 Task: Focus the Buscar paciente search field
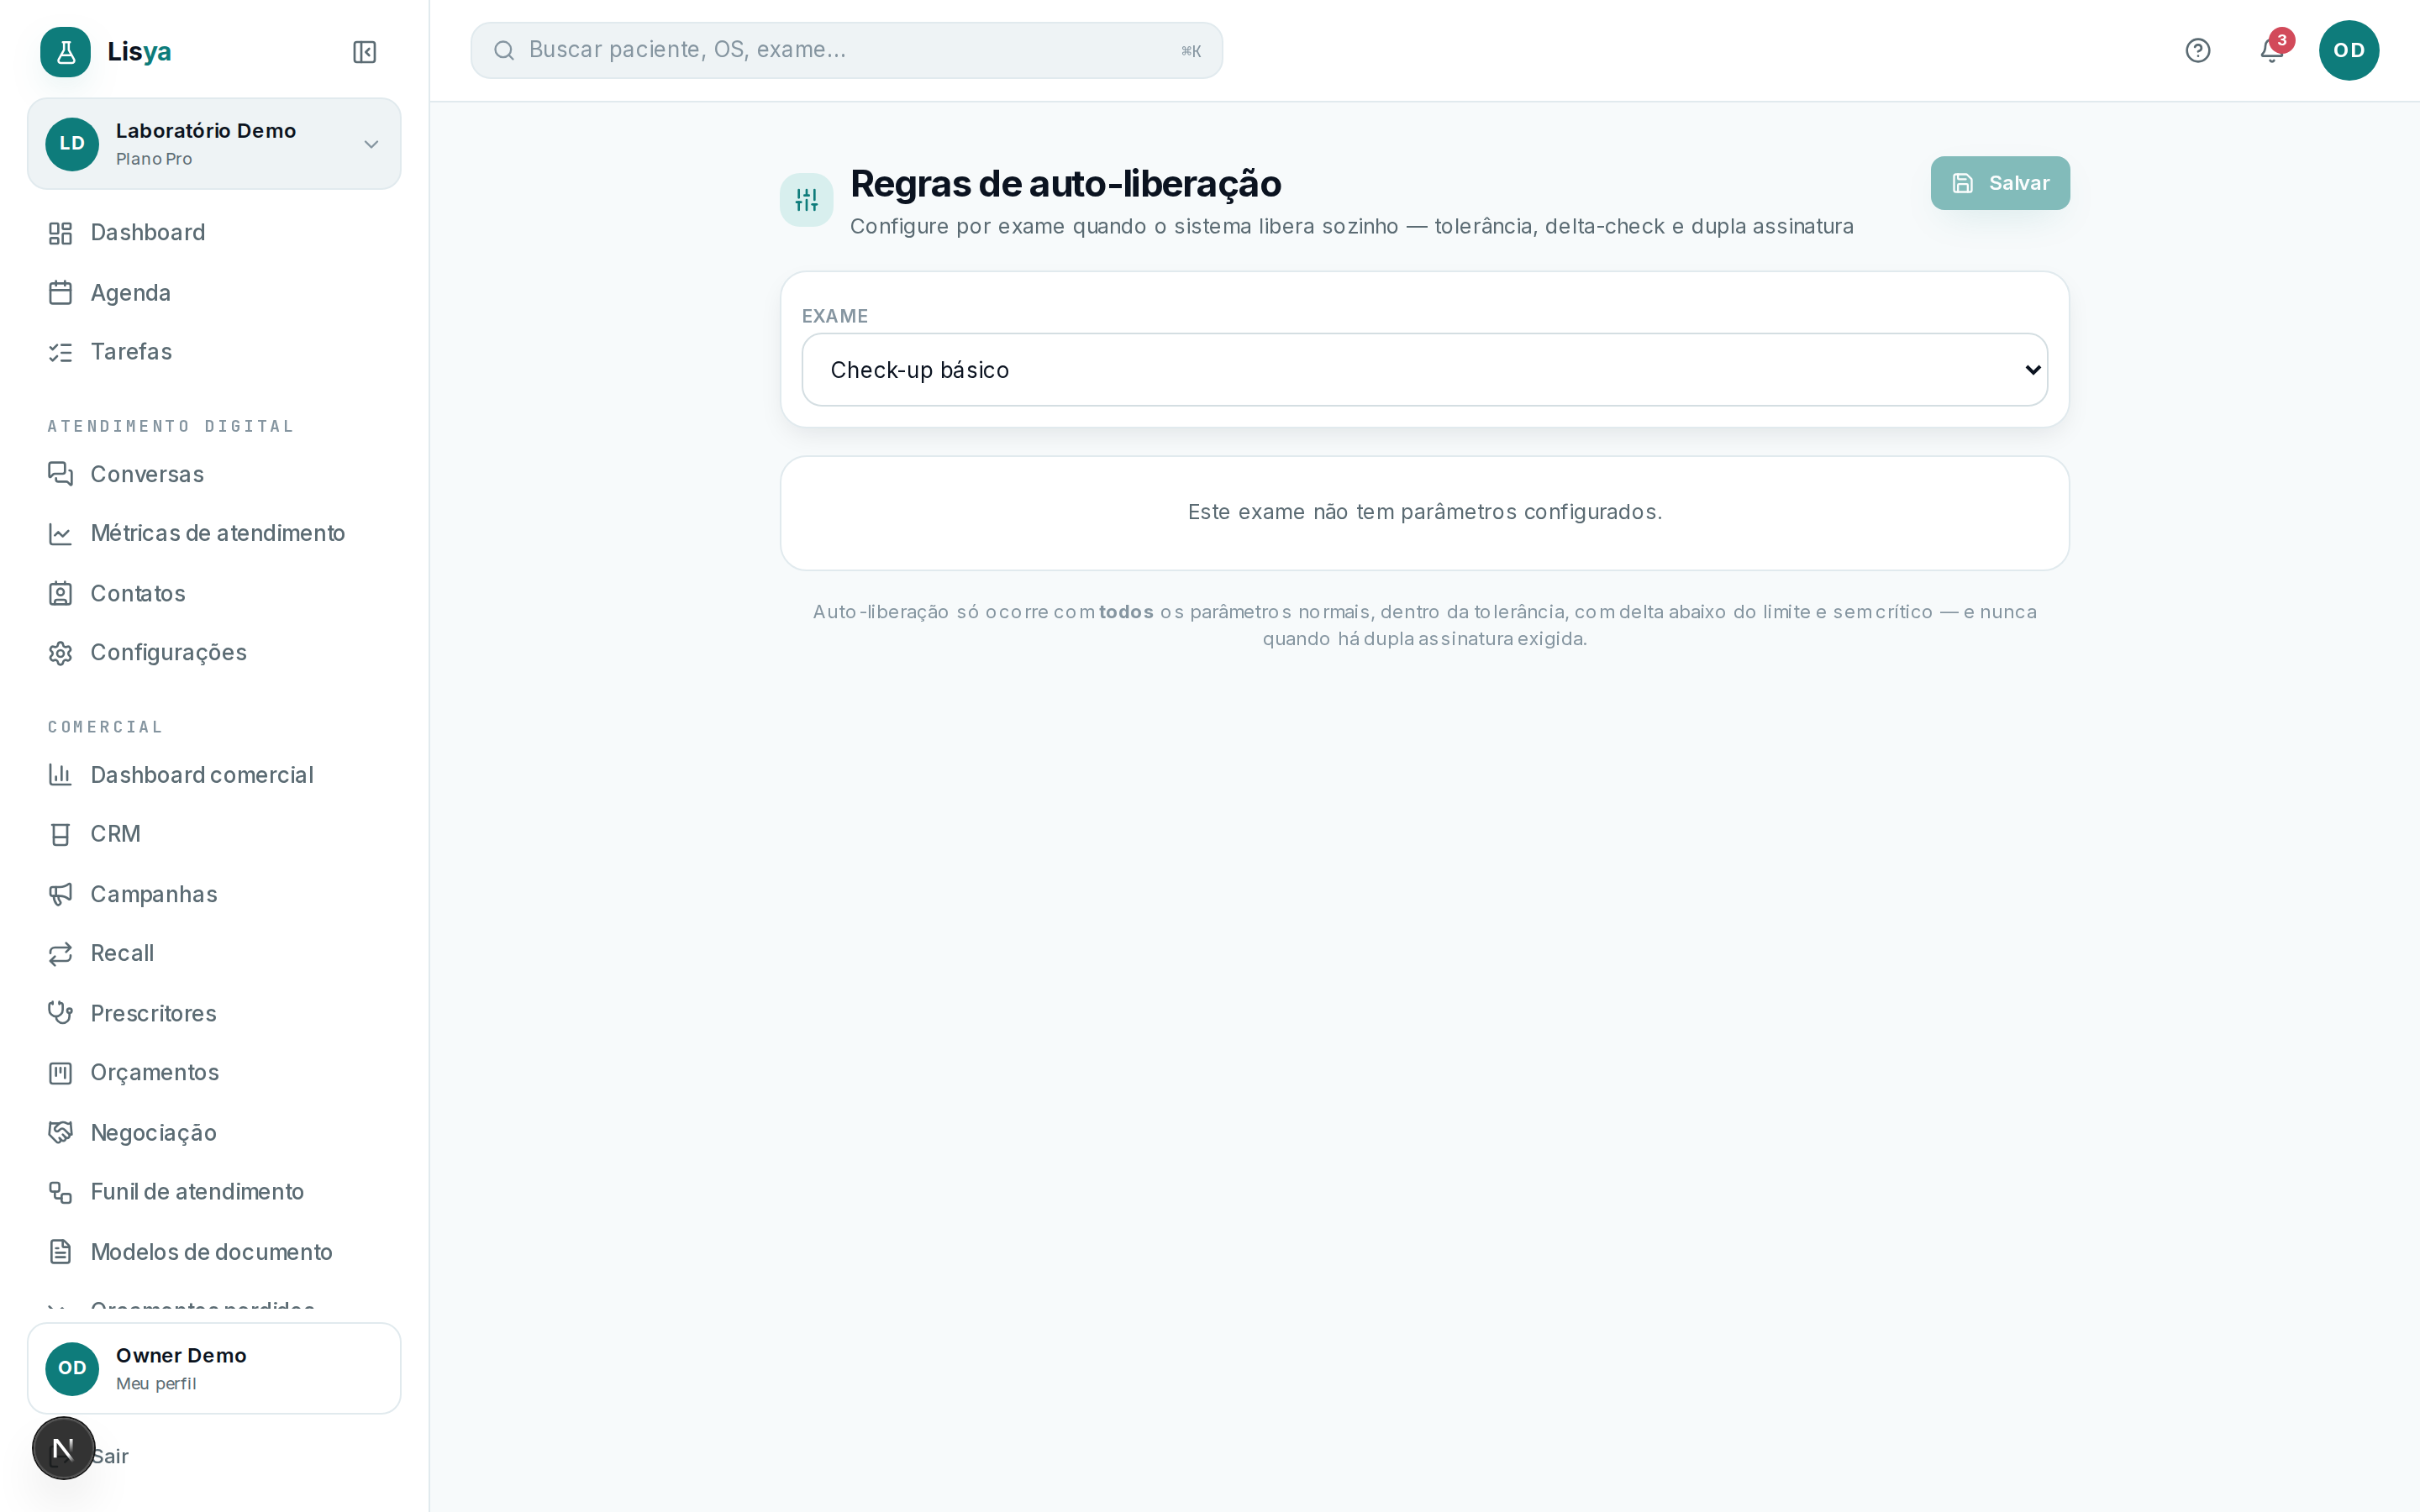click(846, 50)
